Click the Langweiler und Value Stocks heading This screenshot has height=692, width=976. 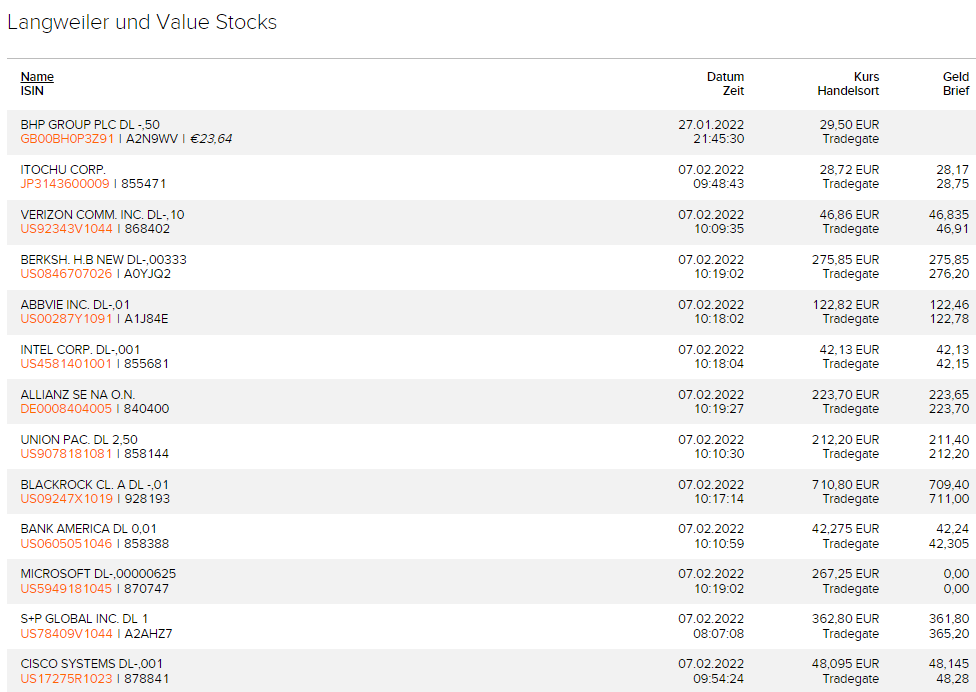click(x=142, y=22)
